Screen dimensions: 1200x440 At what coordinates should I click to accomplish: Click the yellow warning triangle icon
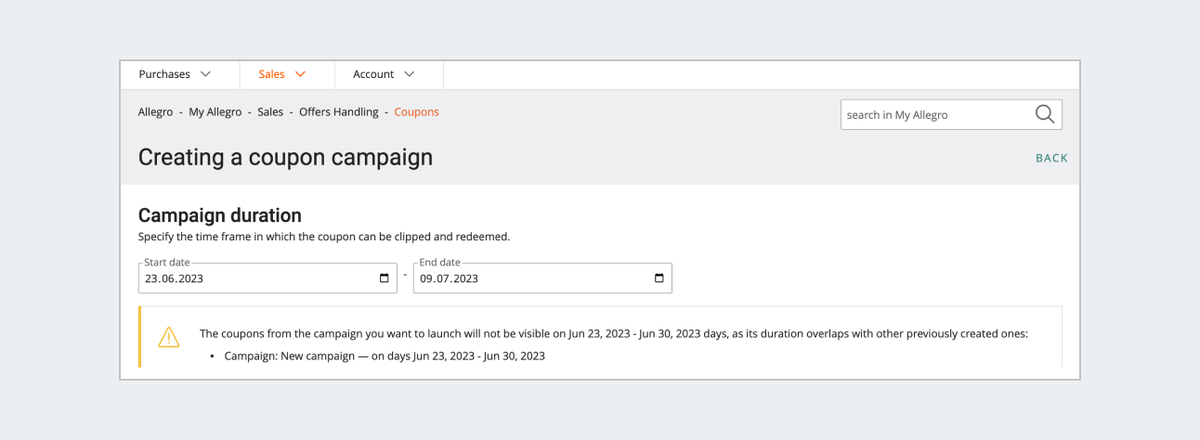tap(168, 337)
